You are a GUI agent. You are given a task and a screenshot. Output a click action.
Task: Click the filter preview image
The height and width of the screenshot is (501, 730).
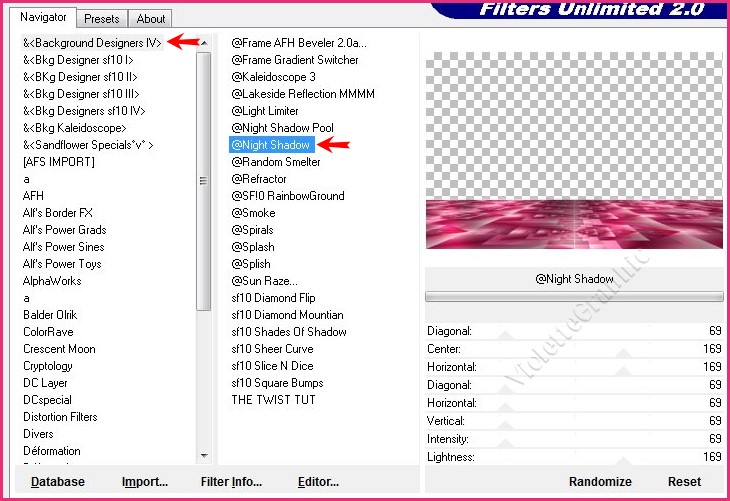573,150
